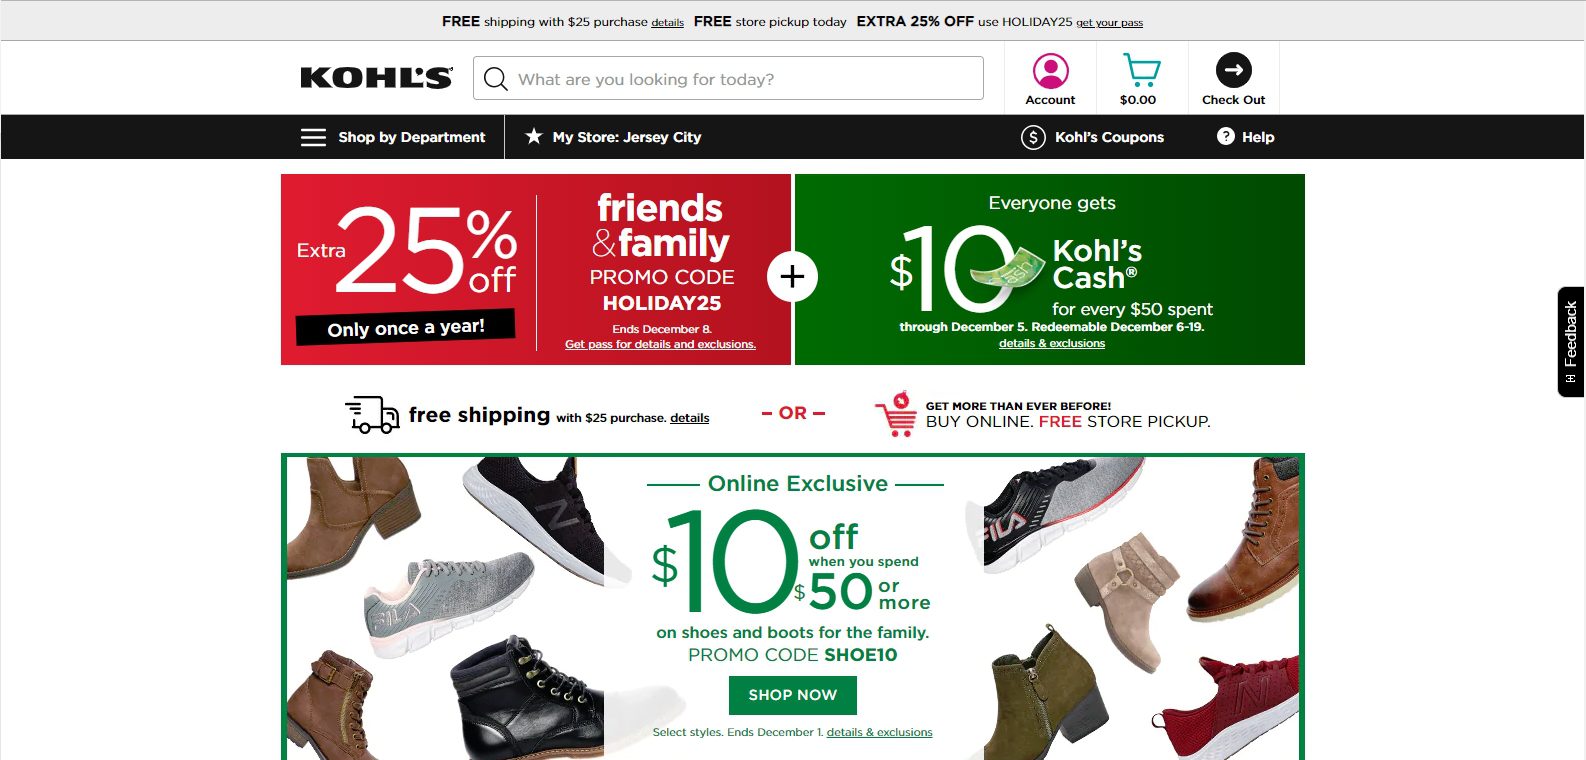Open the shopping cart icon
The width and height of the screenshot is (1586, 760).
click(1141, 70)
